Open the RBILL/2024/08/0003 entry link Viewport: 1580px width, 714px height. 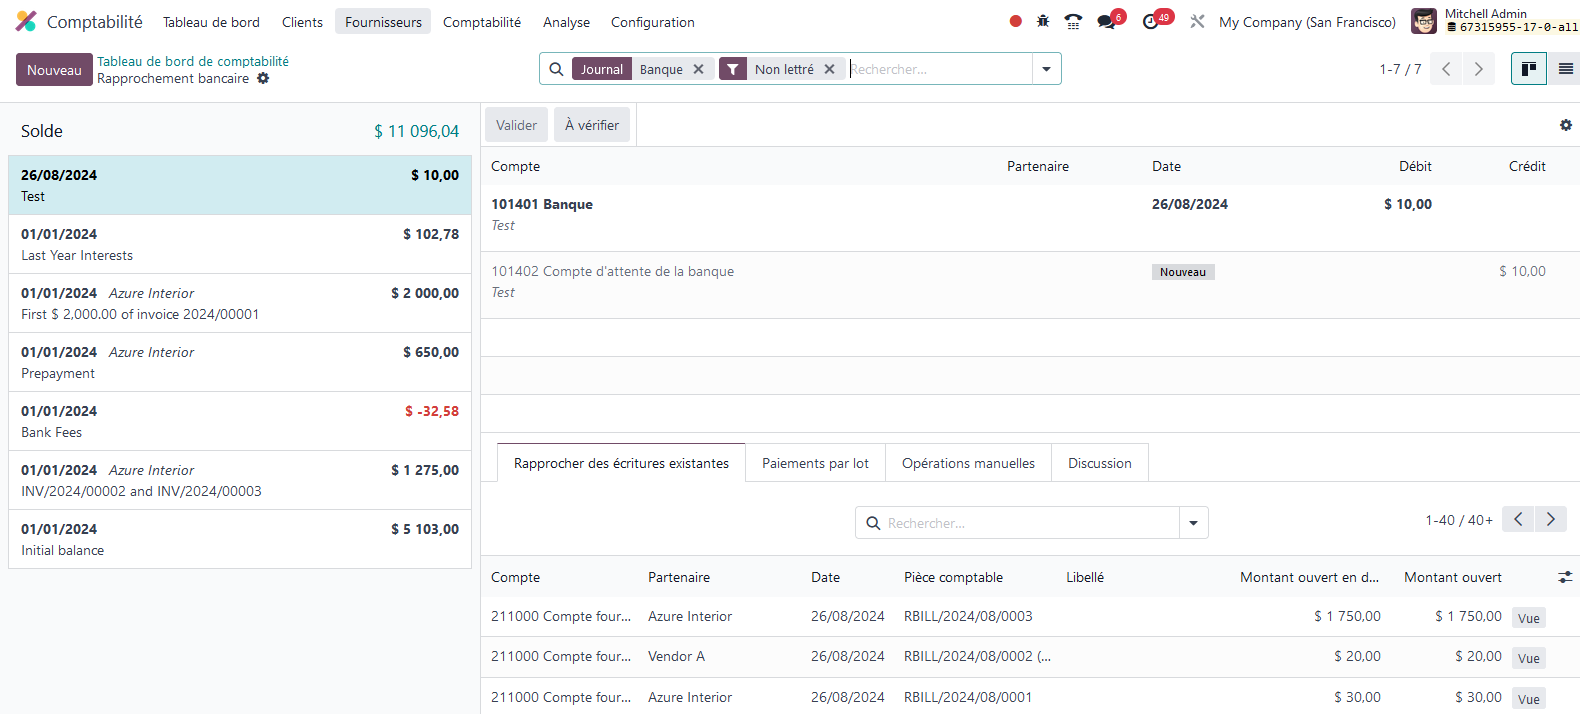(x=967, y=616)
